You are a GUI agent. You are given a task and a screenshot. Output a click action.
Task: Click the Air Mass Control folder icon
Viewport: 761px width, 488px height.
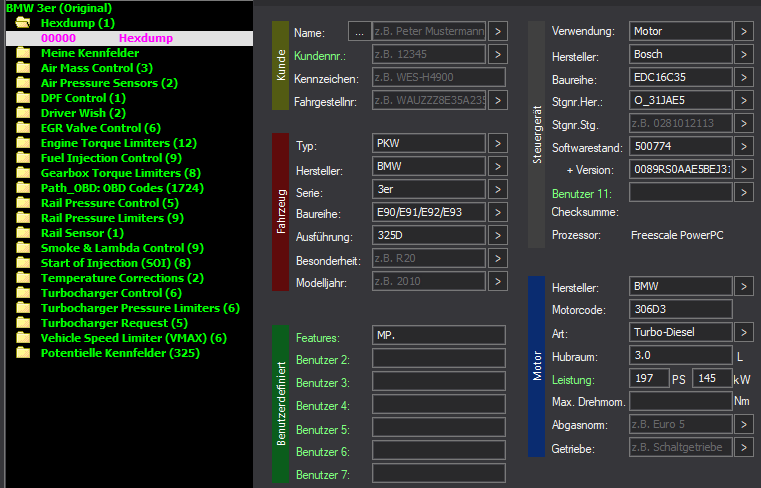click(x=23, y=67)
